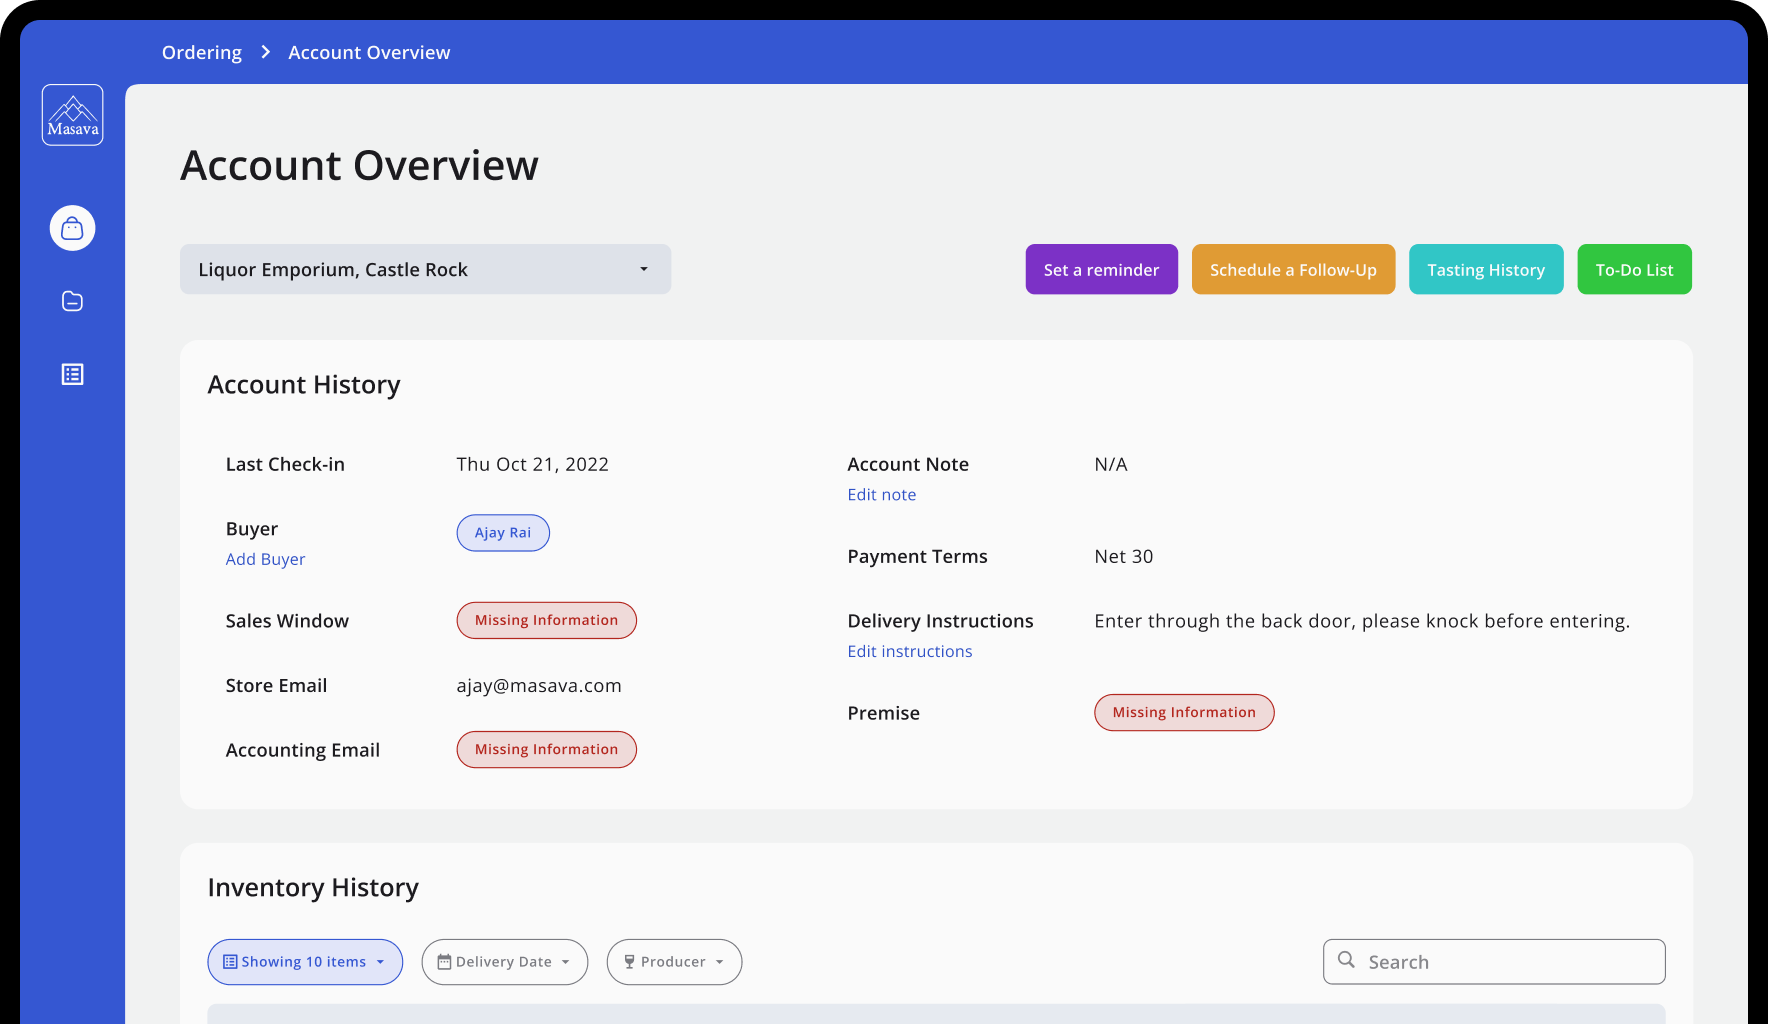Viewport: 1768px width, 1024px height.
Task: Go to Ordering breadcrumb
Action: (202, 52)
